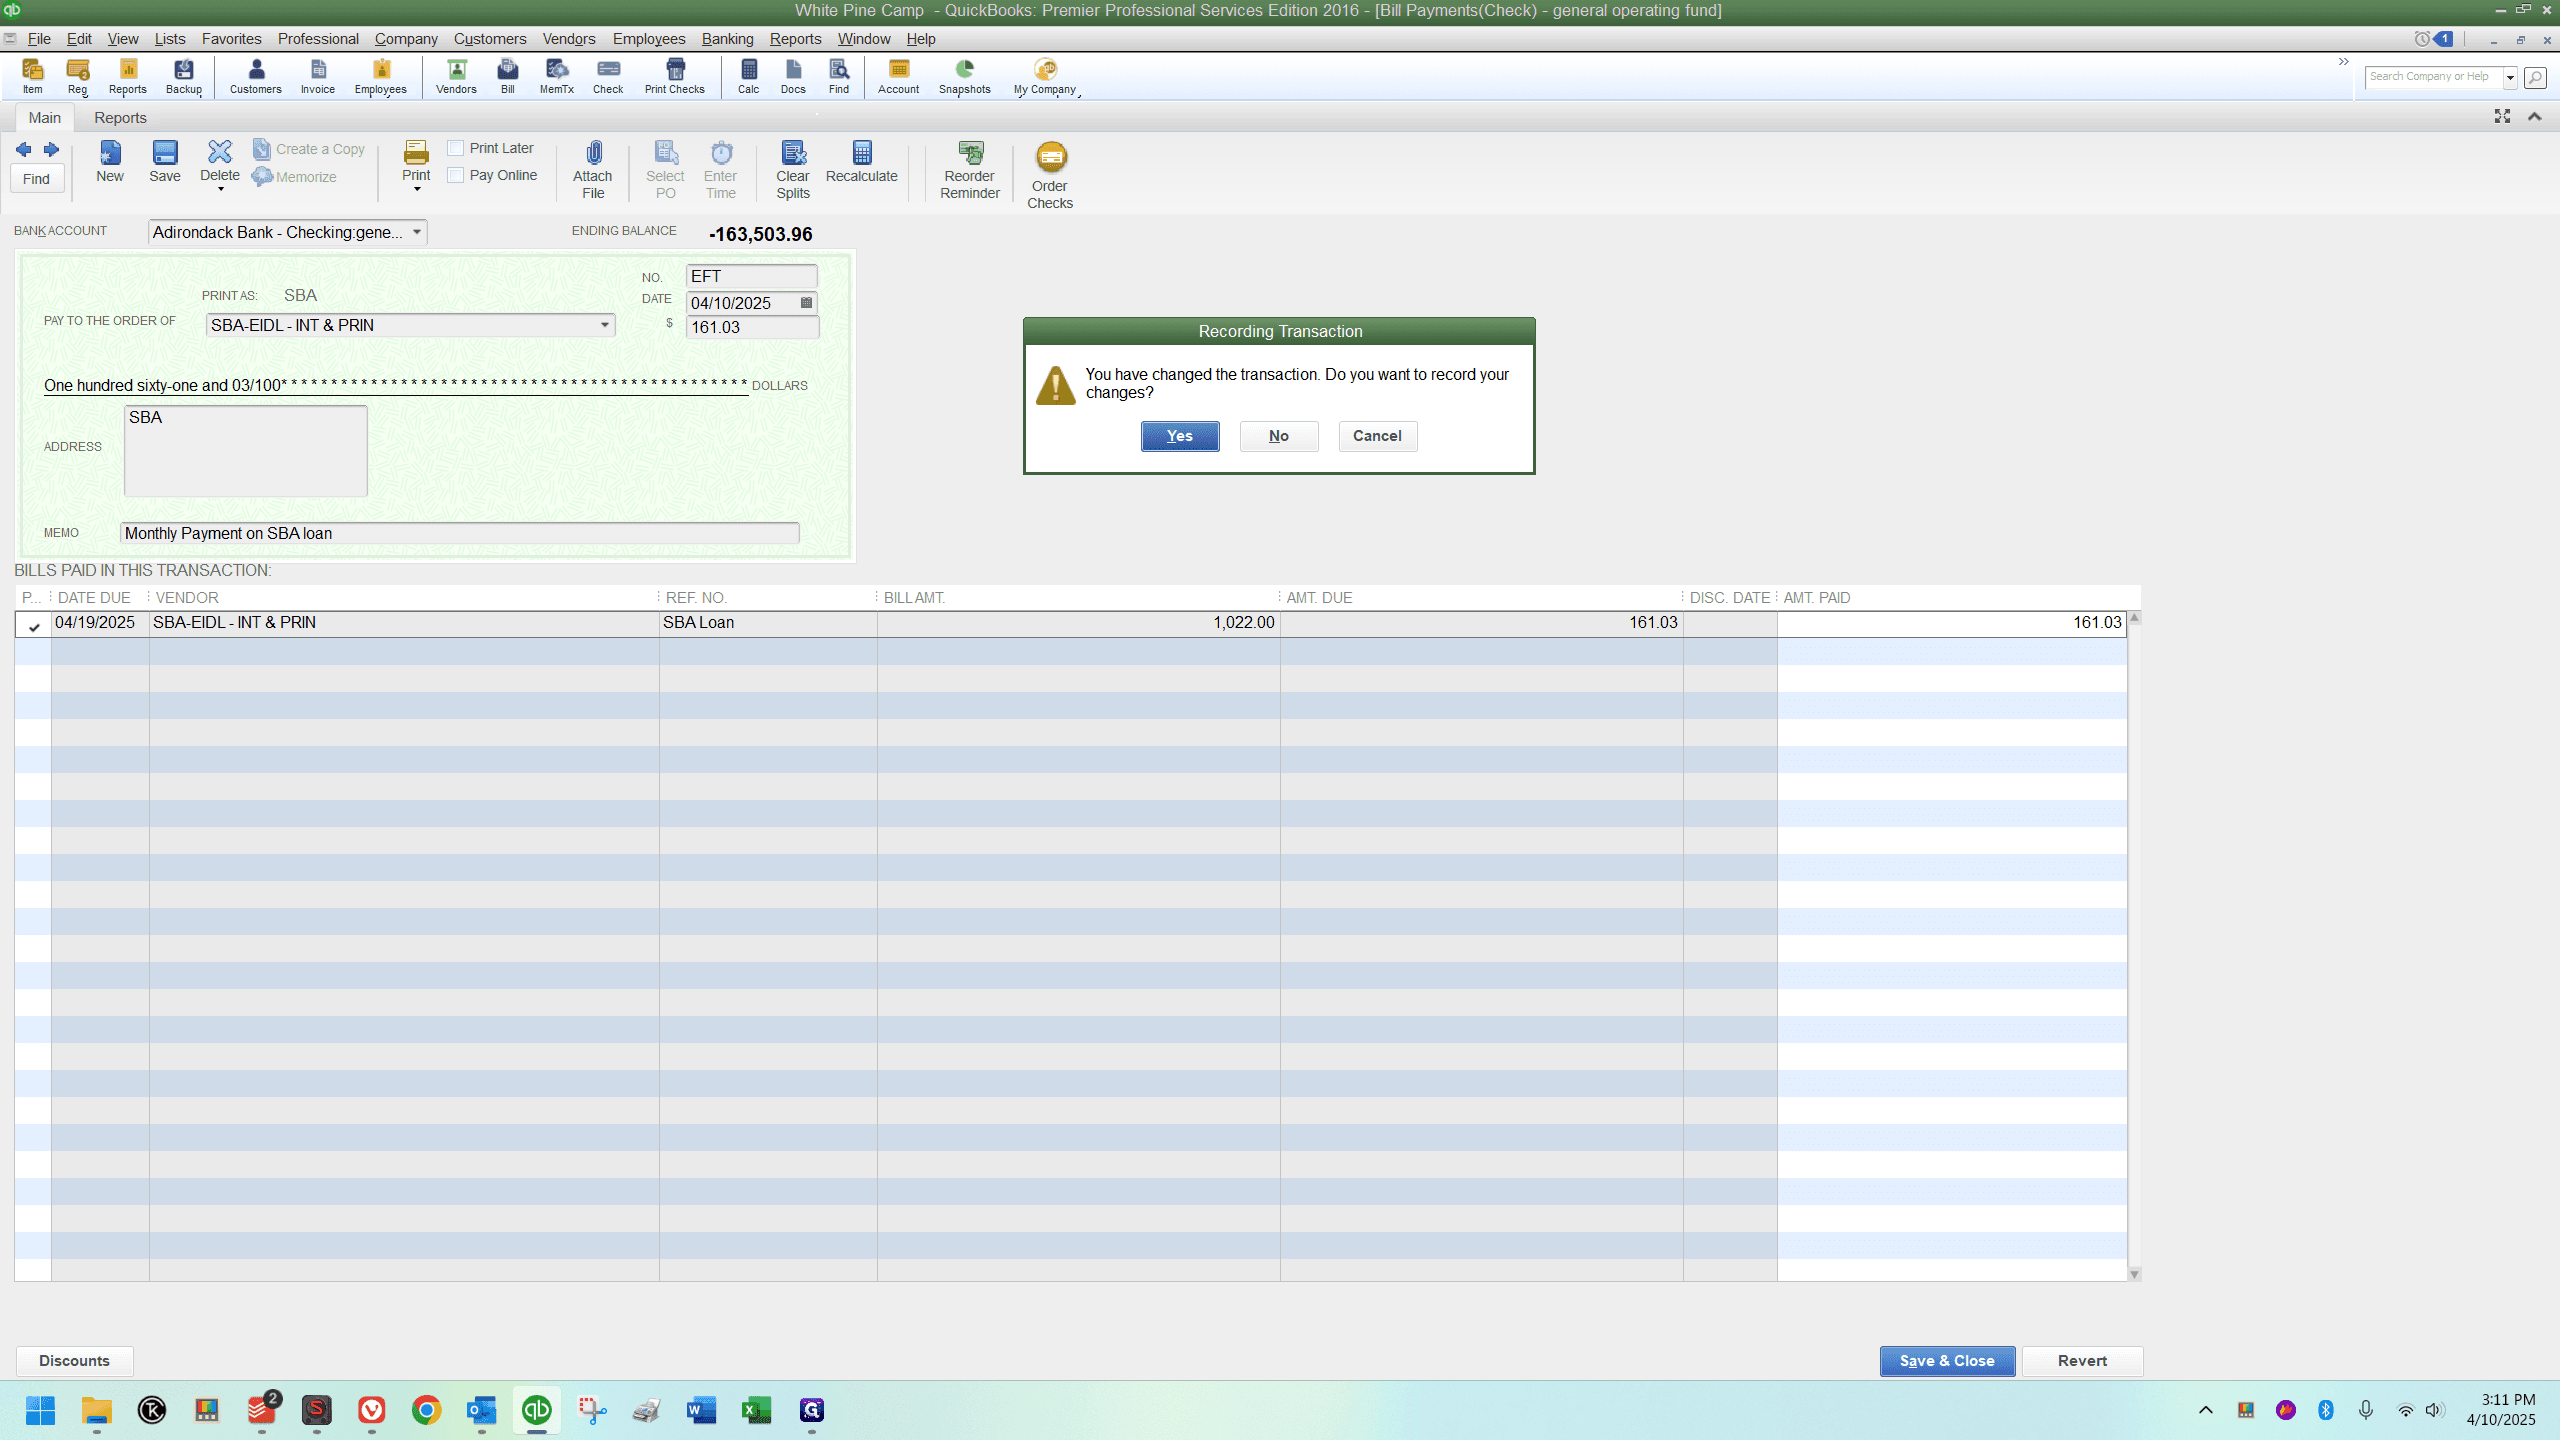Open the Docs icon

tap(793, 76)
